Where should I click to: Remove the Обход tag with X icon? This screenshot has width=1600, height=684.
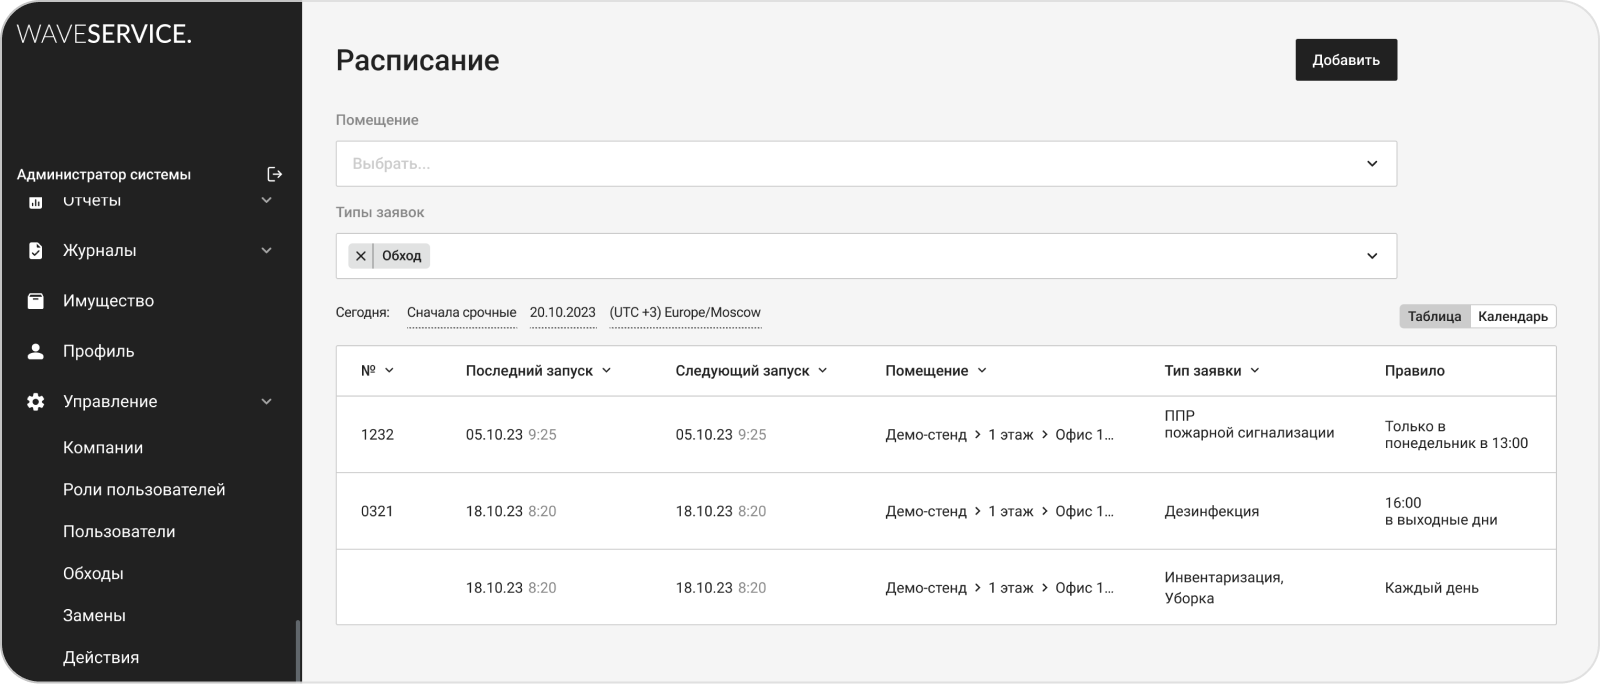361,256
